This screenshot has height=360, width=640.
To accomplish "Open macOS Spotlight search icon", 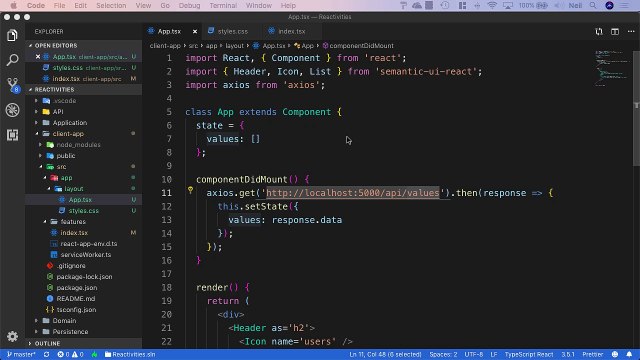I will tap(593, 5).
